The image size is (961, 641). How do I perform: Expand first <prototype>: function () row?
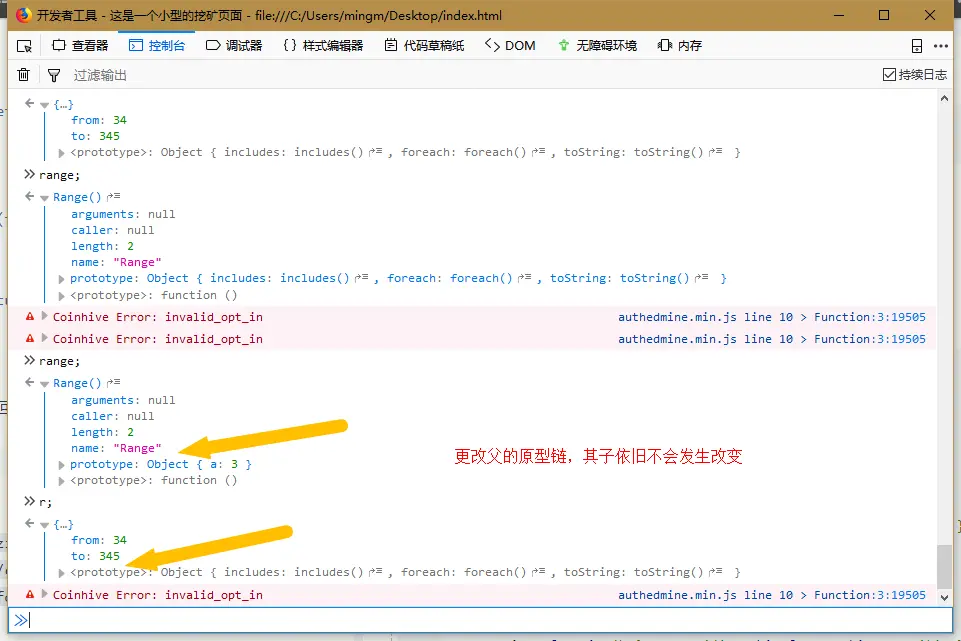click(x=61, y=296)
